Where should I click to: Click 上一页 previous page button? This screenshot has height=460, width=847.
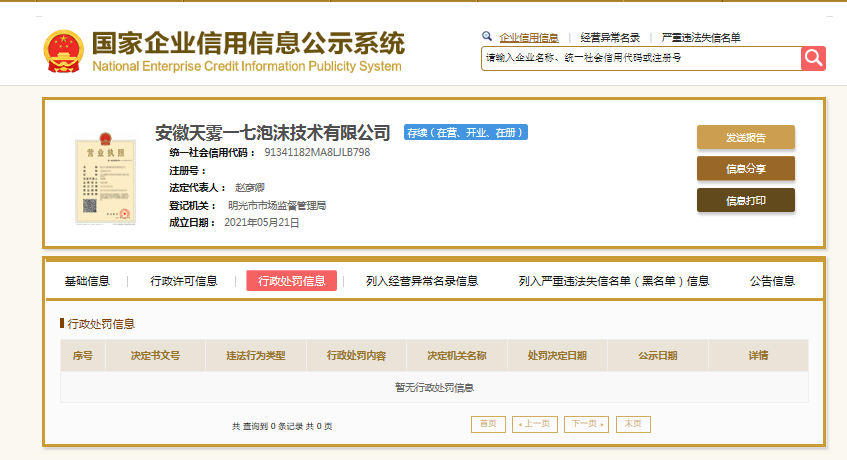coord(535,424)
